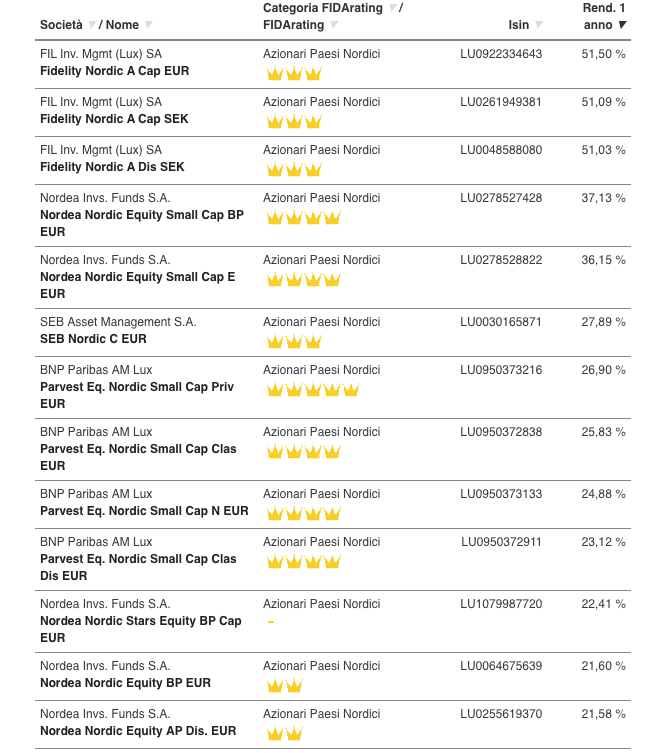Open Nordea Nordic Equity Small Cap BP EUR
The image size is (664, 753).
142,223
